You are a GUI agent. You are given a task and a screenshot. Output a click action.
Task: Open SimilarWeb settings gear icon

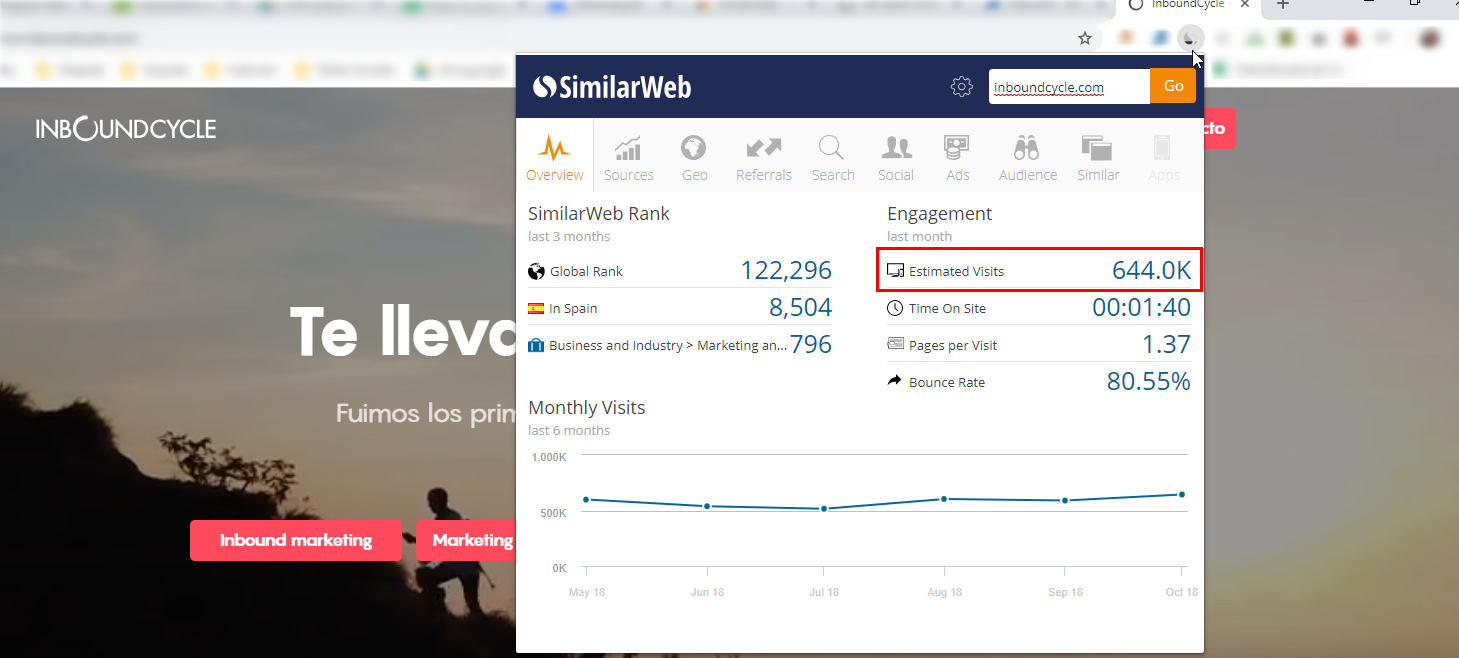tap(961, 87)
